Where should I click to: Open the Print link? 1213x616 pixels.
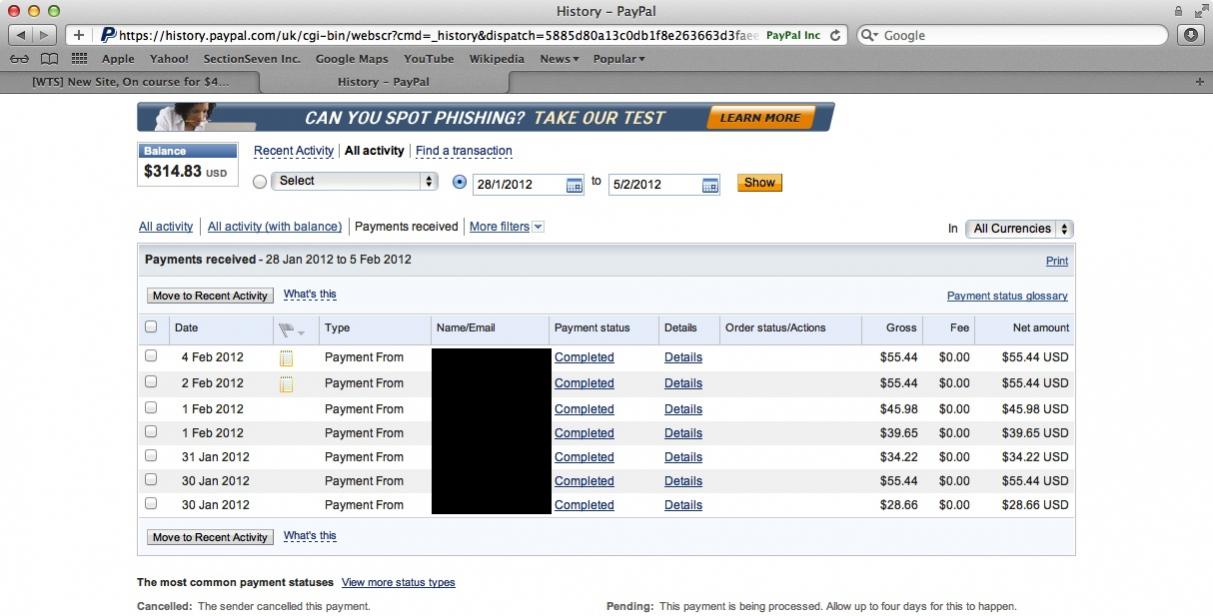[x=1057, y=261]
